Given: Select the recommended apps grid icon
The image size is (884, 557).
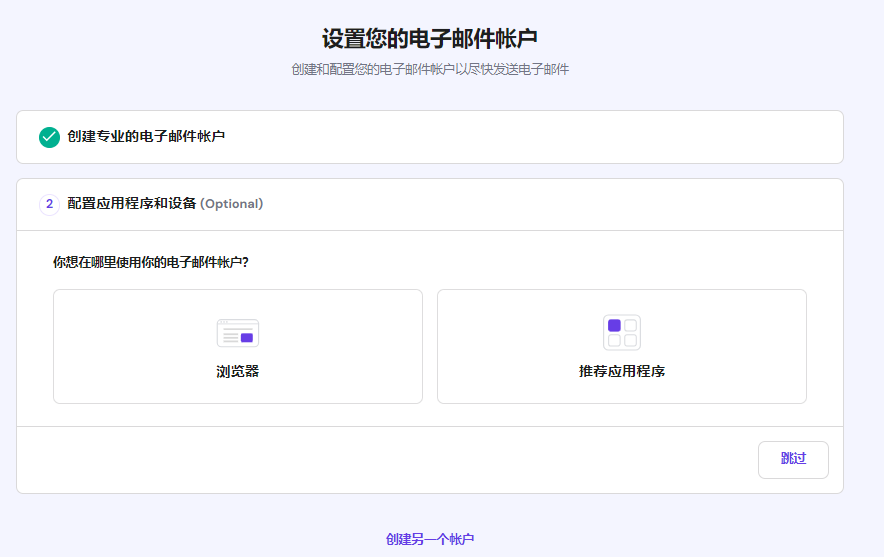Looking at the screenshot, I should click(x=621, y=332).
